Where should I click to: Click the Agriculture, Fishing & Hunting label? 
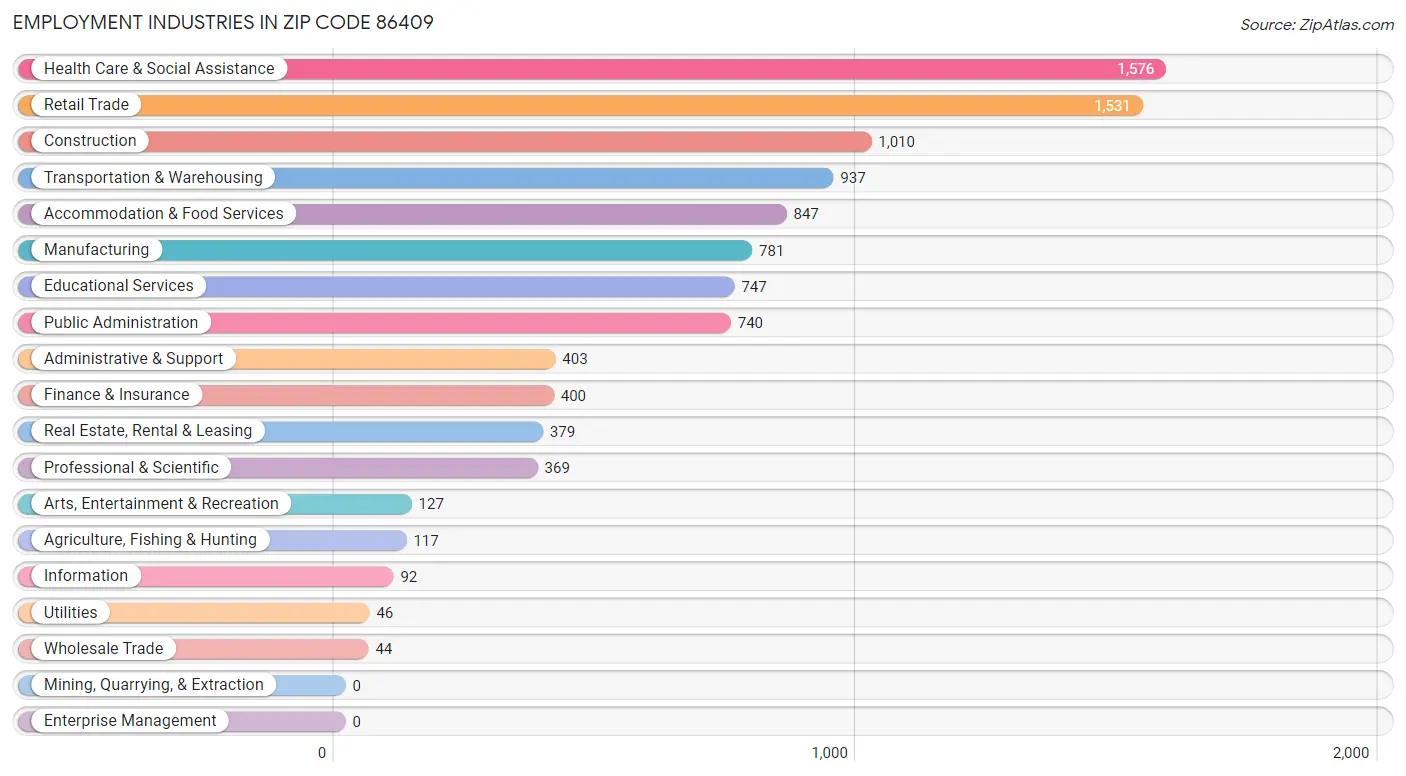pyautogui.click(x=150, y=540)
